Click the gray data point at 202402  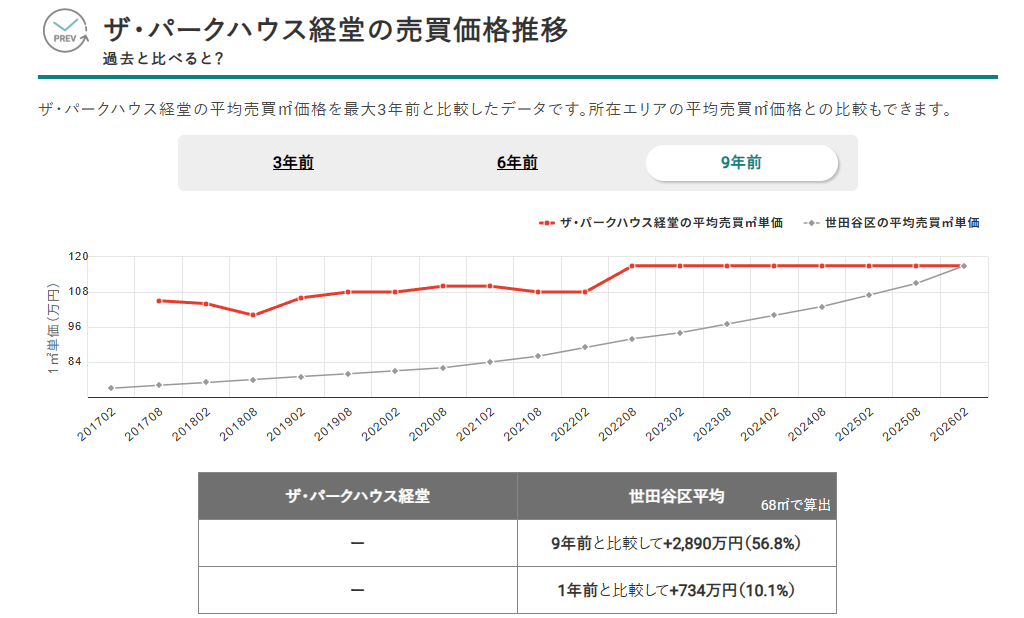774,315
